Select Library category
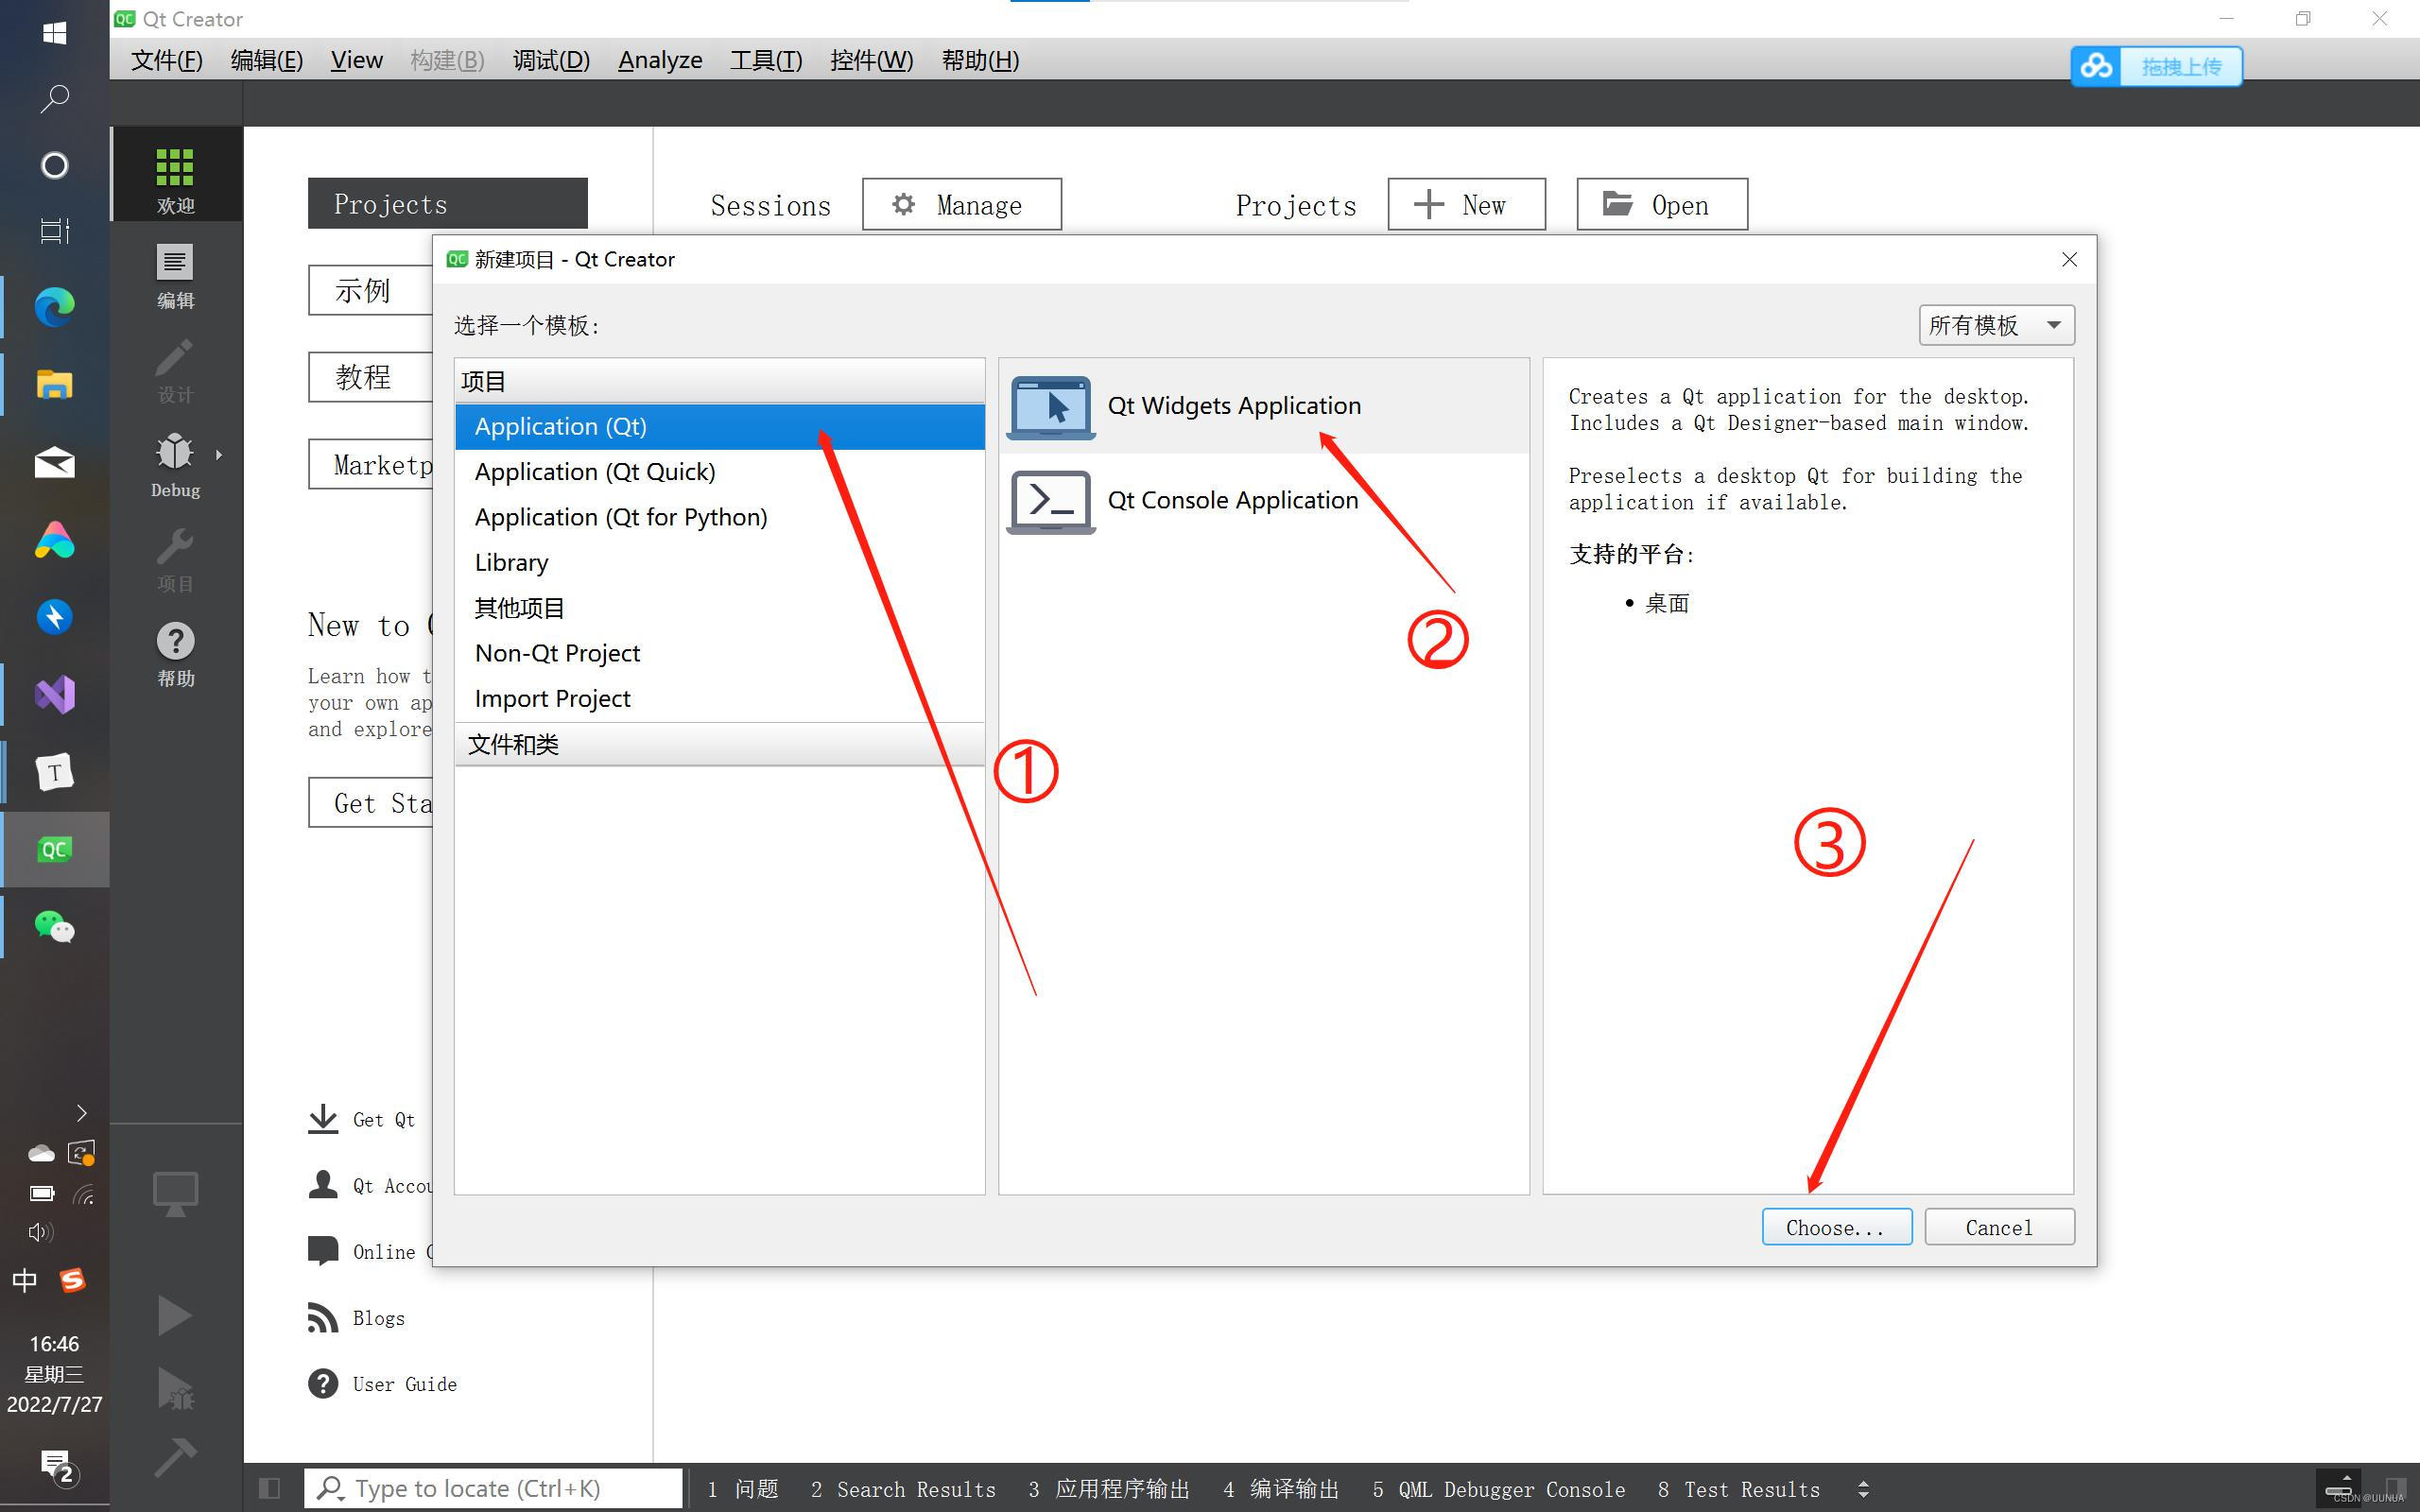Image resolution: width=2420 pixels, height=1512 pixels. 719,563
